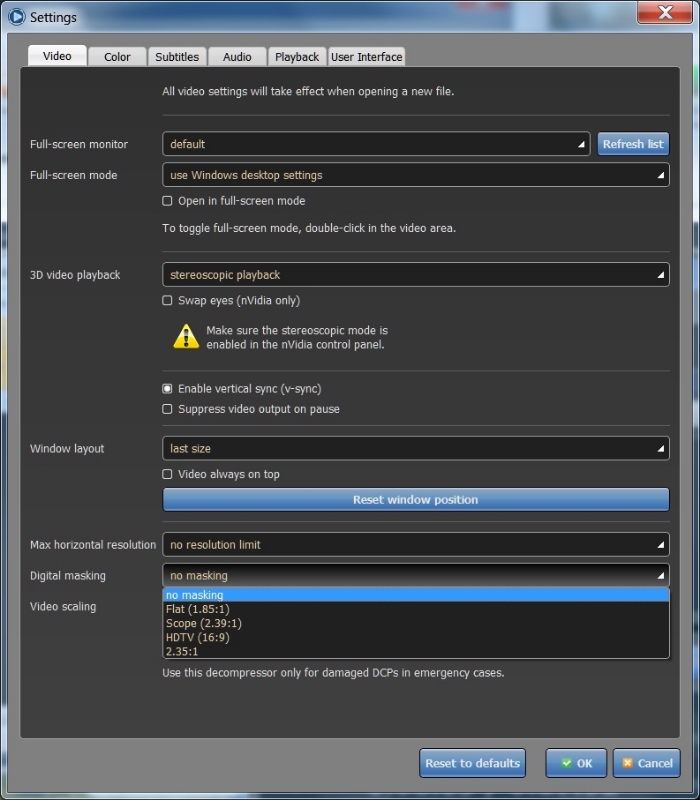Enable Open in full-screen mode checkbox
This screenshot has width=700, height=800.
tap(167, 201)
